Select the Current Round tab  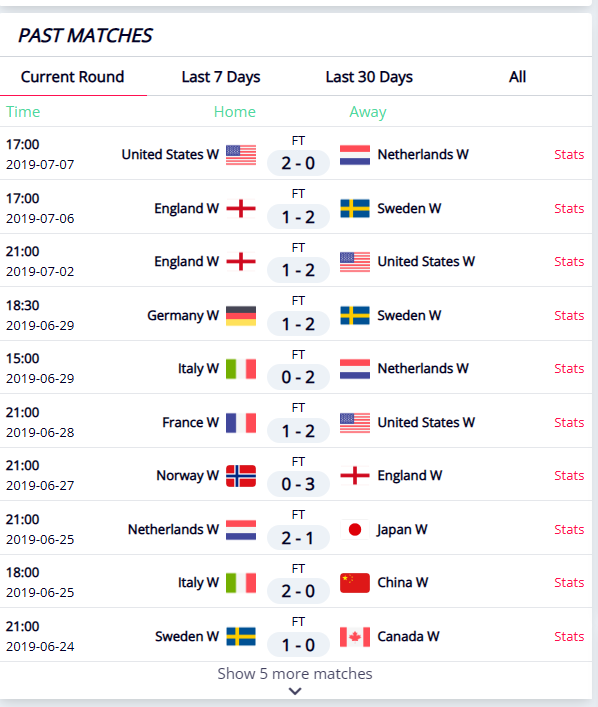(x=73, y=77)
